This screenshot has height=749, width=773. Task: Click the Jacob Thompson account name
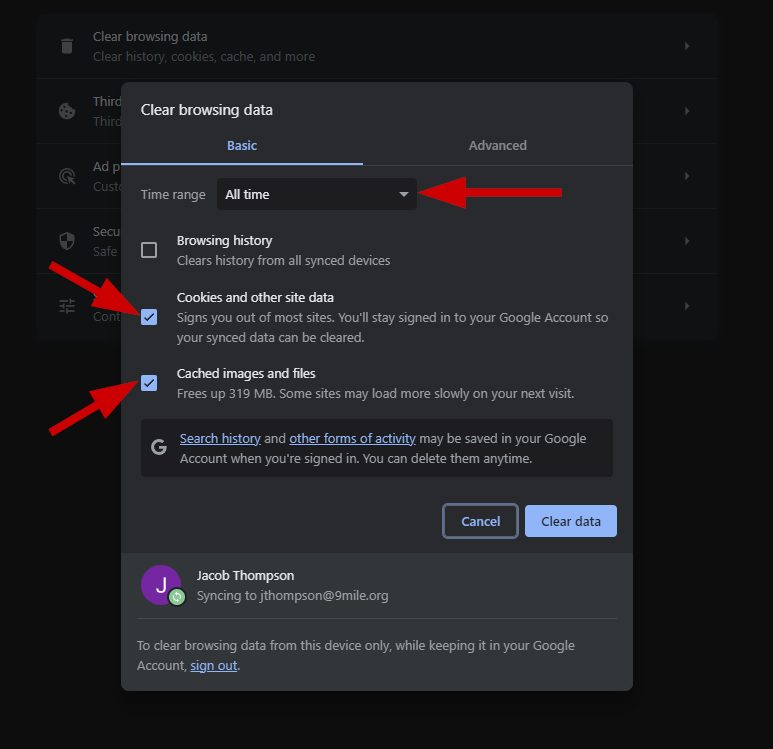(x=246, y=575)
